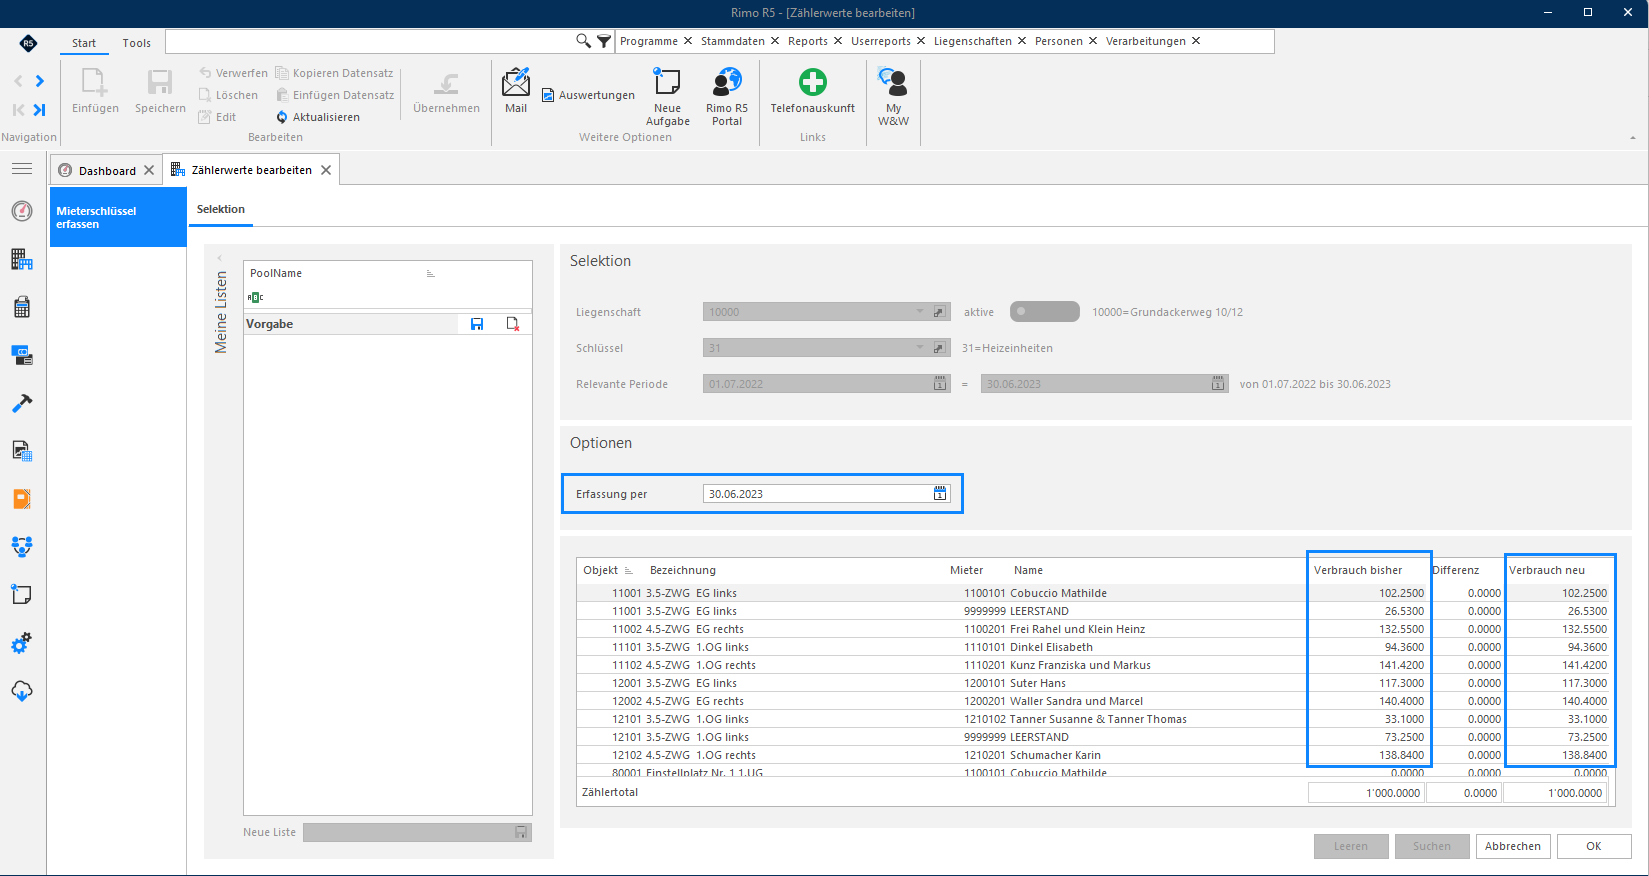Screen dimensions: 1649x876
Task: Open calendar for period start 01.07.2022
Action: (940, 384)
